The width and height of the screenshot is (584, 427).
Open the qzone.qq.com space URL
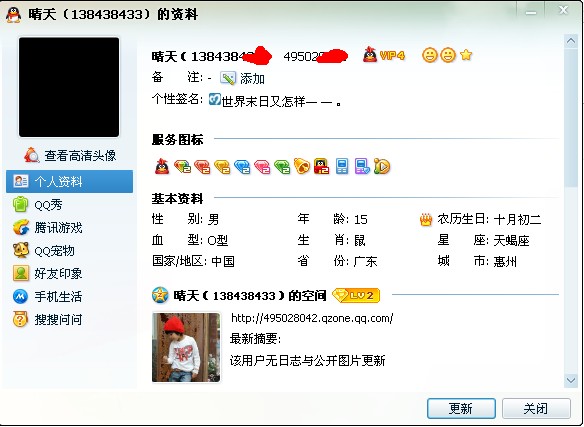pos(312,318)
